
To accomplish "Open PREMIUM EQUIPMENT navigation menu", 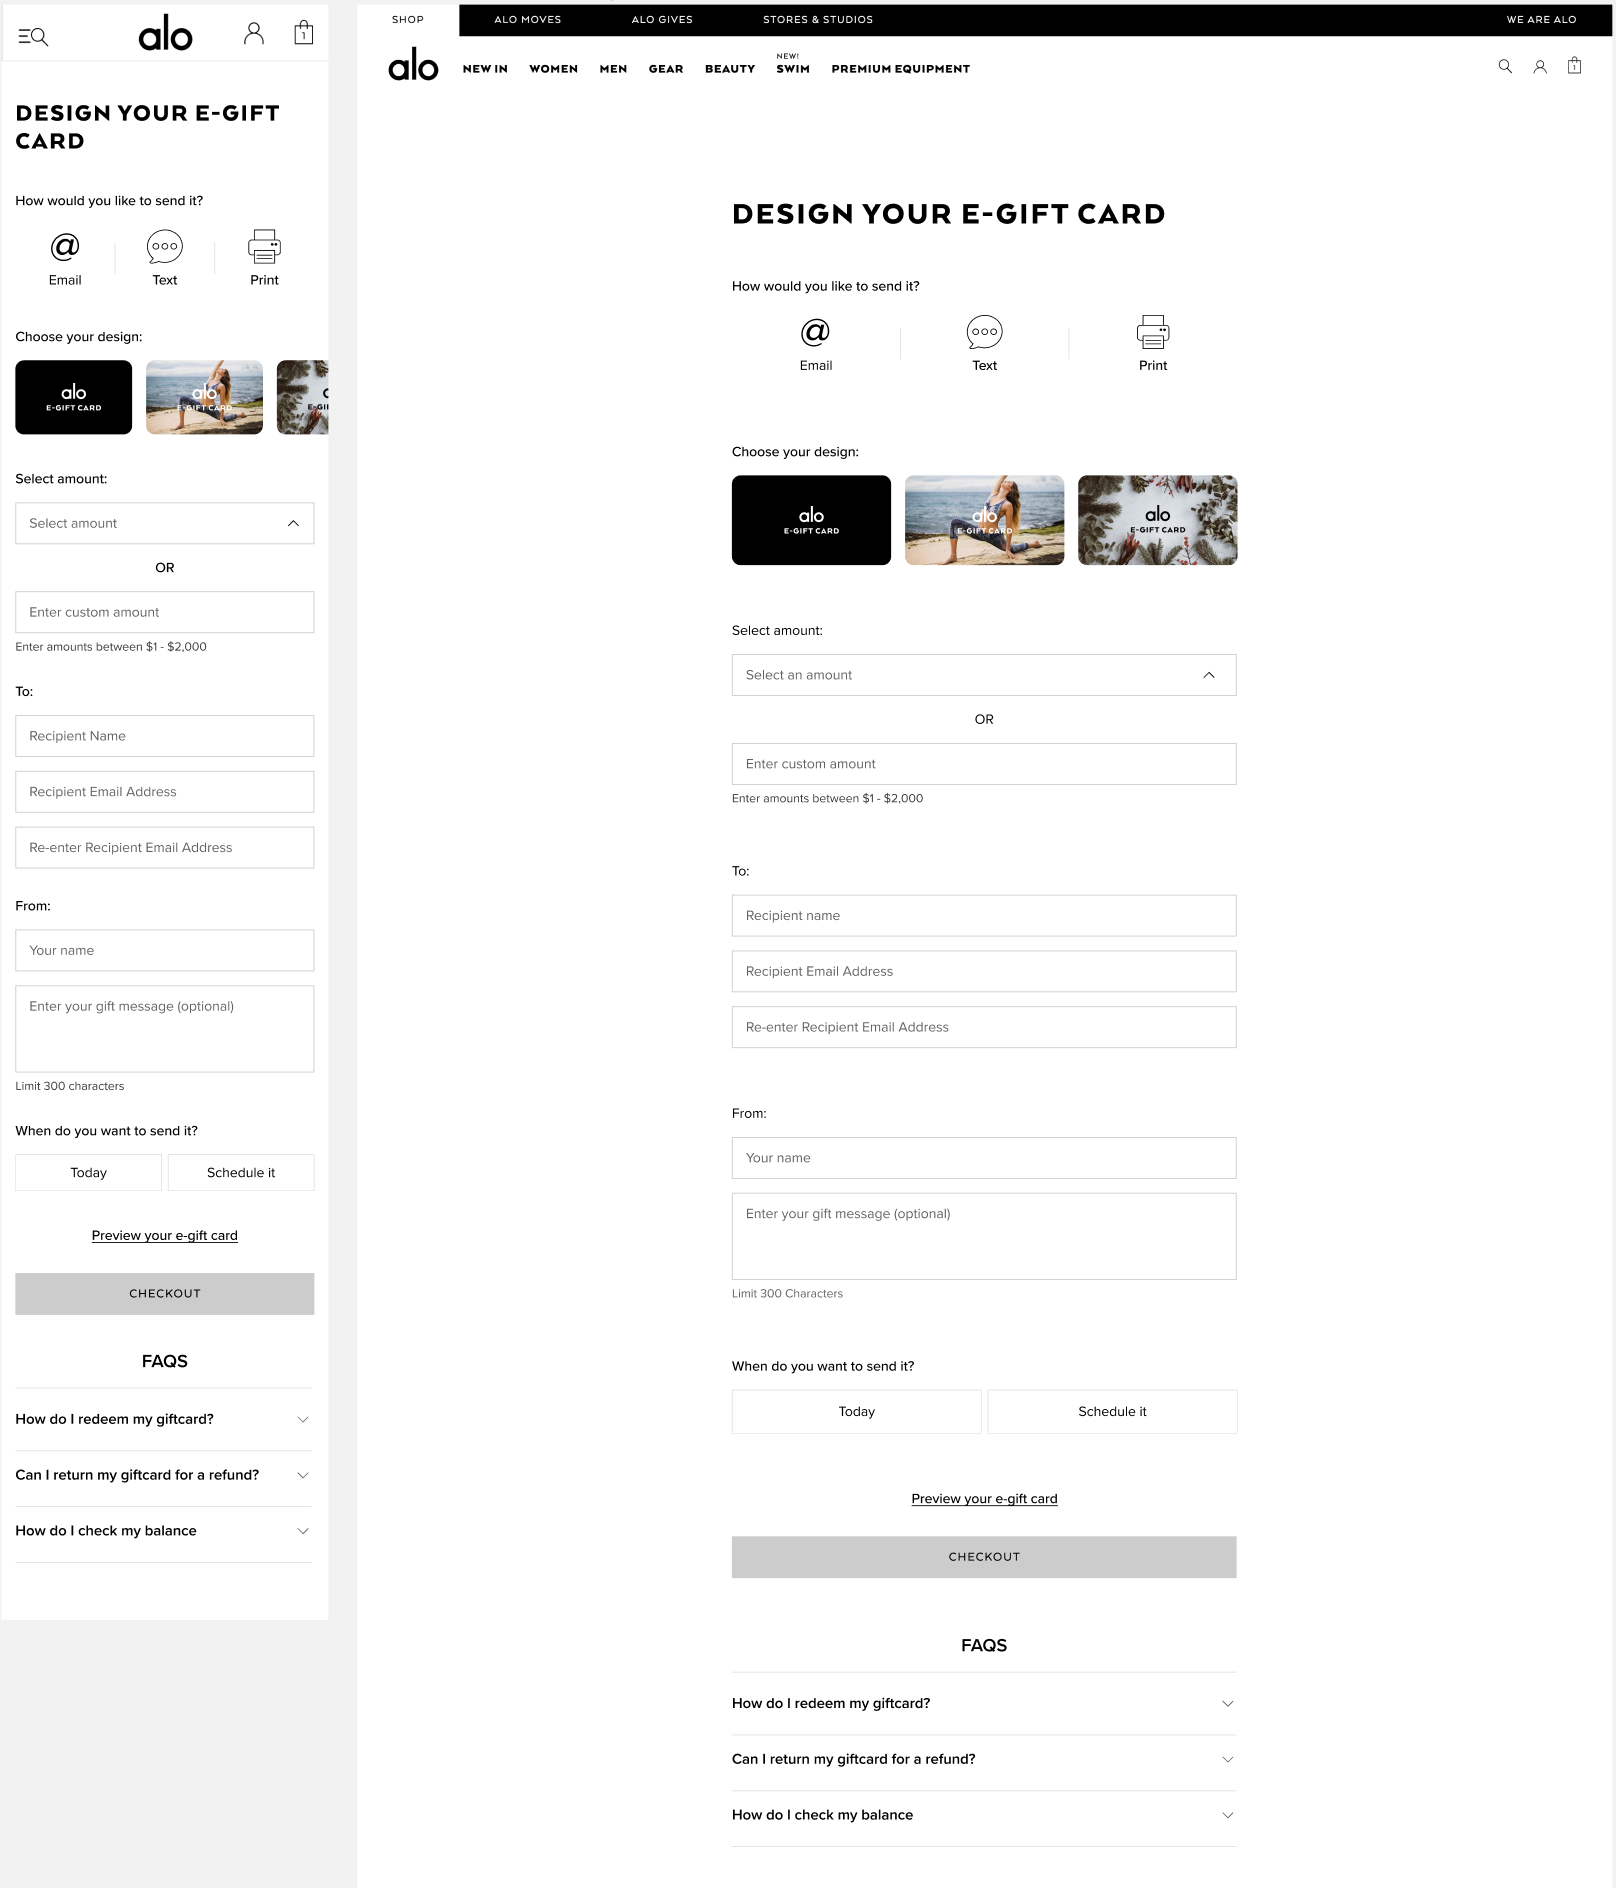I will 901,69.
